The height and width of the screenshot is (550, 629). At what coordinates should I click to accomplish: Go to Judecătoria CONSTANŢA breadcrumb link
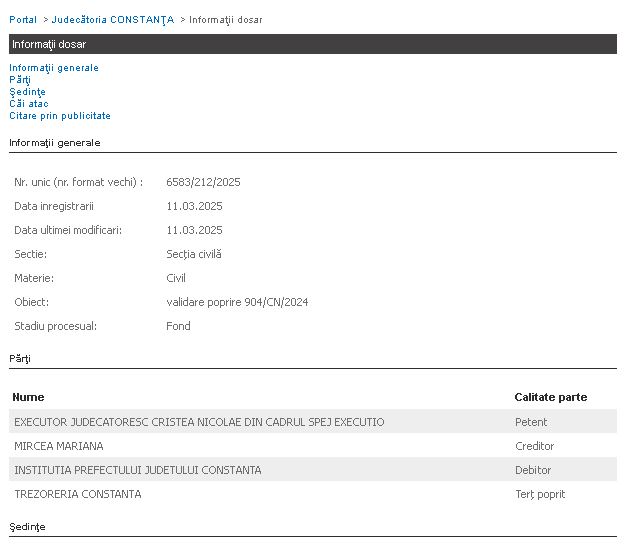[113, 20]
